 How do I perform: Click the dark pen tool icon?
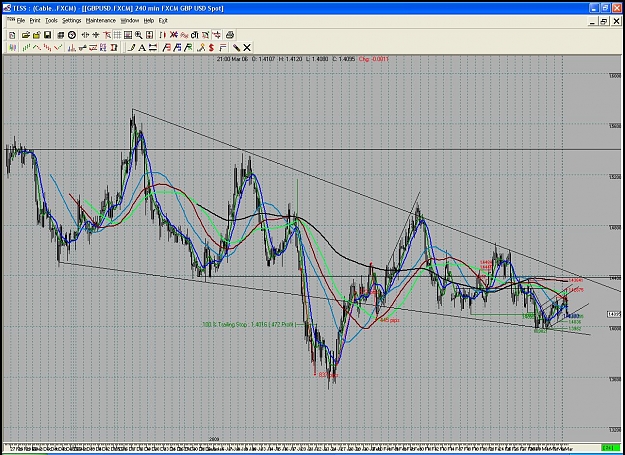pos(236,48)
